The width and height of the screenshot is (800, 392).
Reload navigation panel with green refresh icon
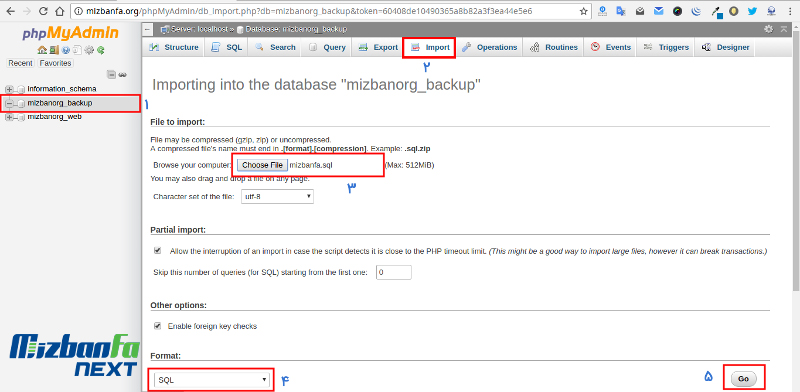pyautogui.click(x=101, y=50)
